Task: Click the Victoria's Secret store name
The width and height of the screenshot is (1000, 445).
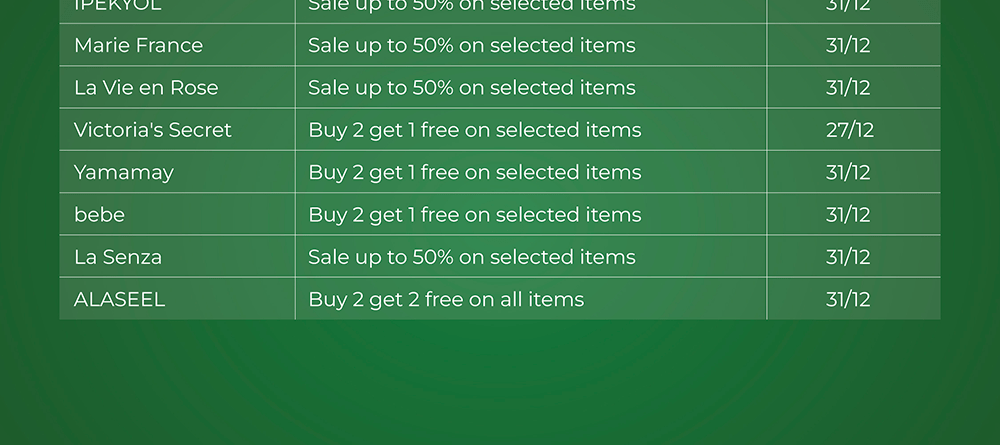Action: [152, 130]
